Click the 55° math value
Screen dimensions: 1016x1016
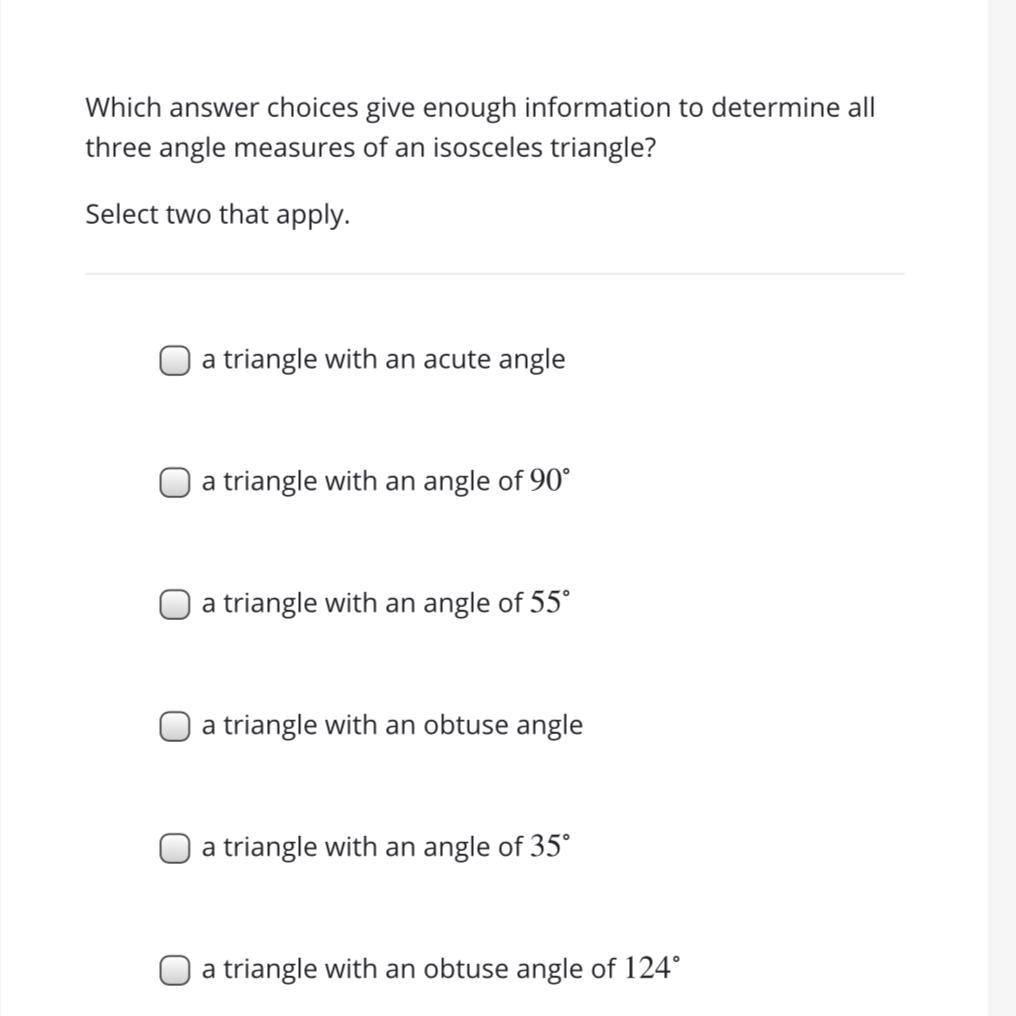[549, 603]
